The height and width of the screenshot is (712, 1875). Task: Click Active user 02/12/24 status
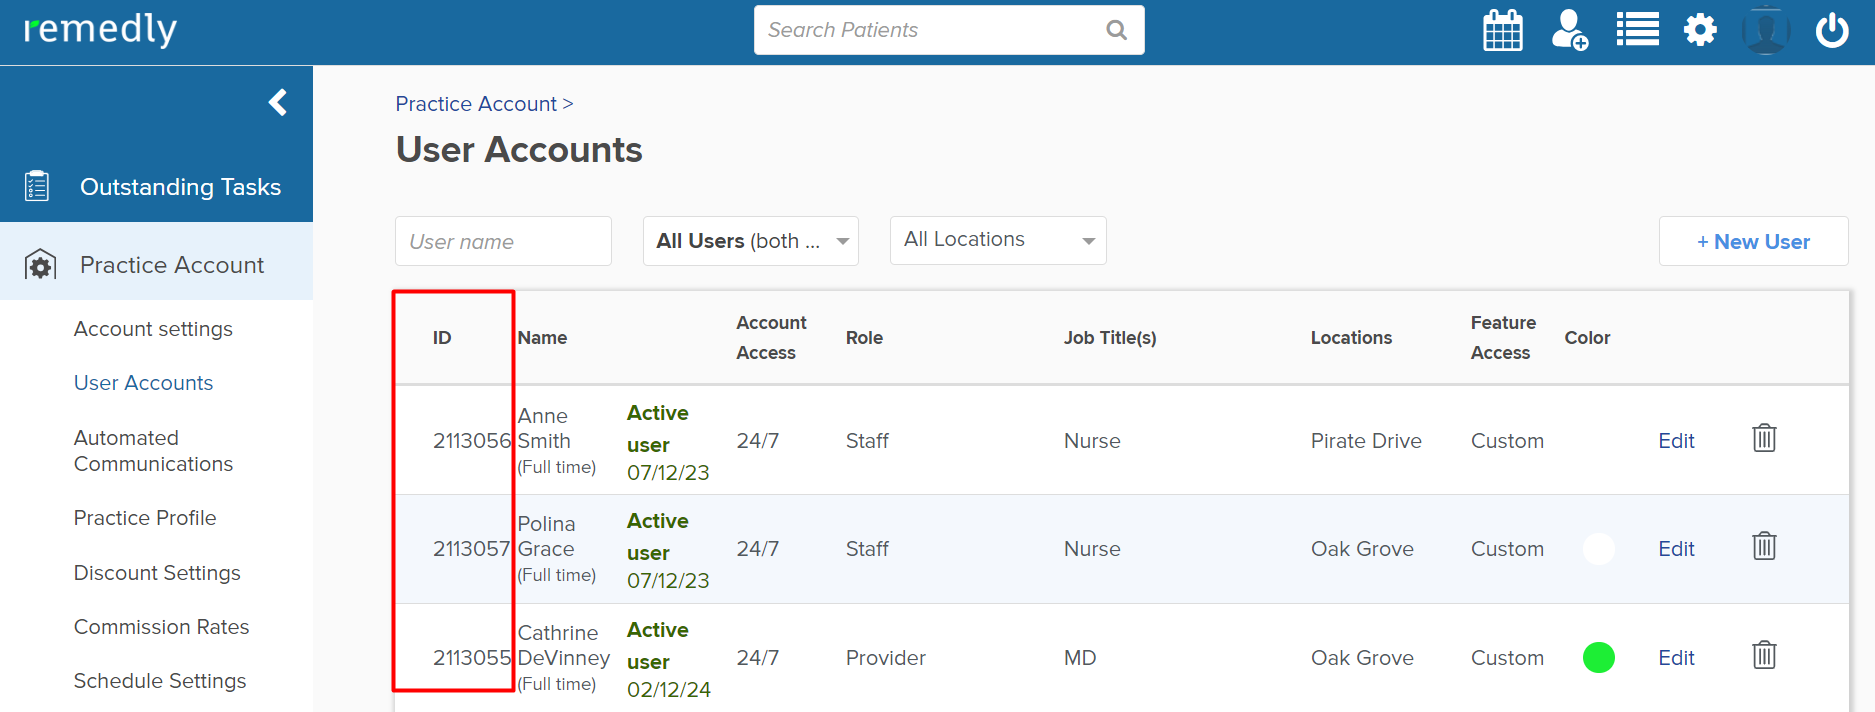[668, 660]
